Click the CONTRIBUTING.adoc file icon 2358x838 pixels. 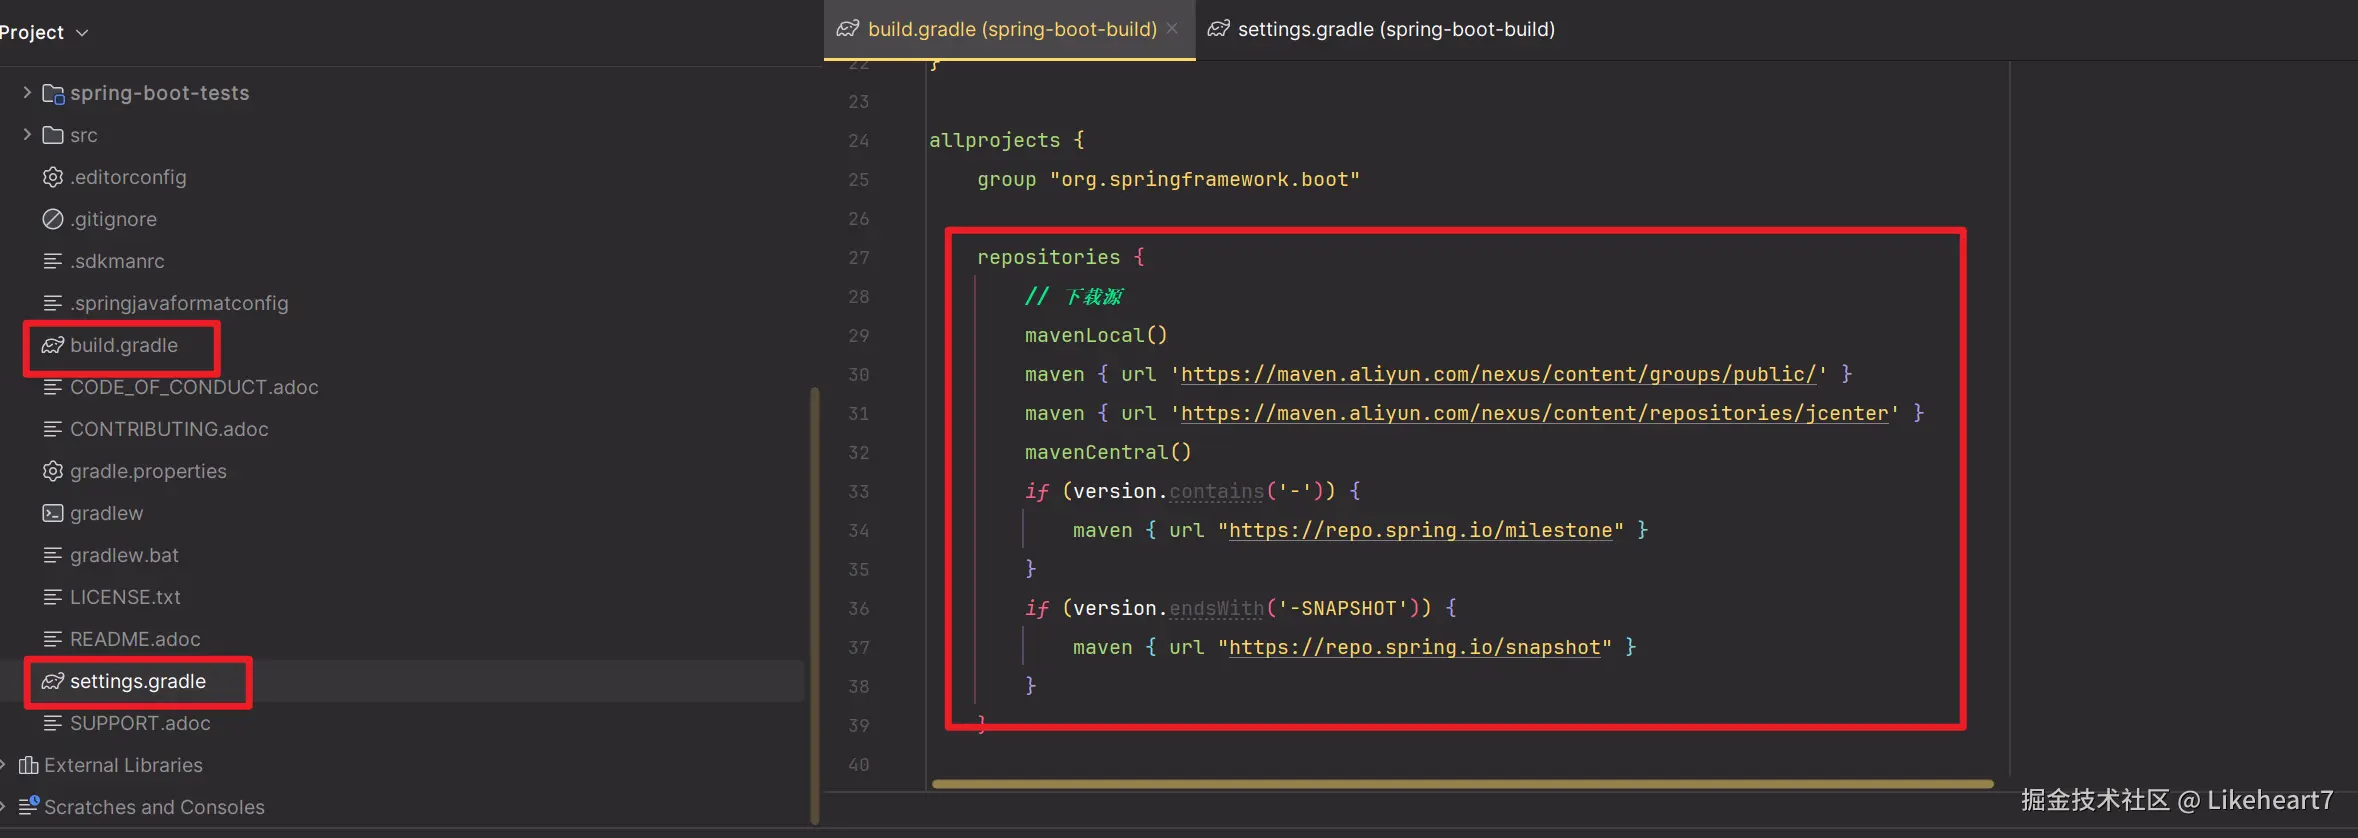[53, 429]
